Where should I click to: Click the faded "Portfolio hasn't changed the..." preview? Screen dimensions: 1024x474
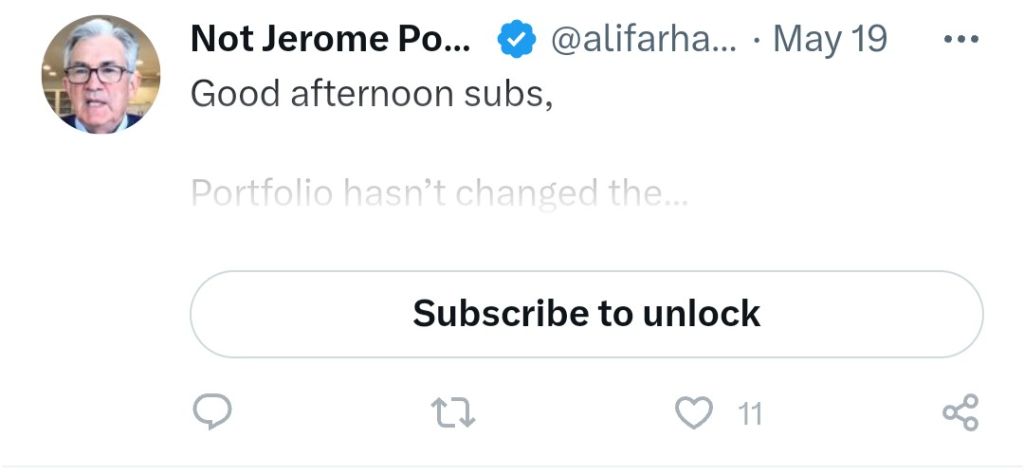click(439, 192)
